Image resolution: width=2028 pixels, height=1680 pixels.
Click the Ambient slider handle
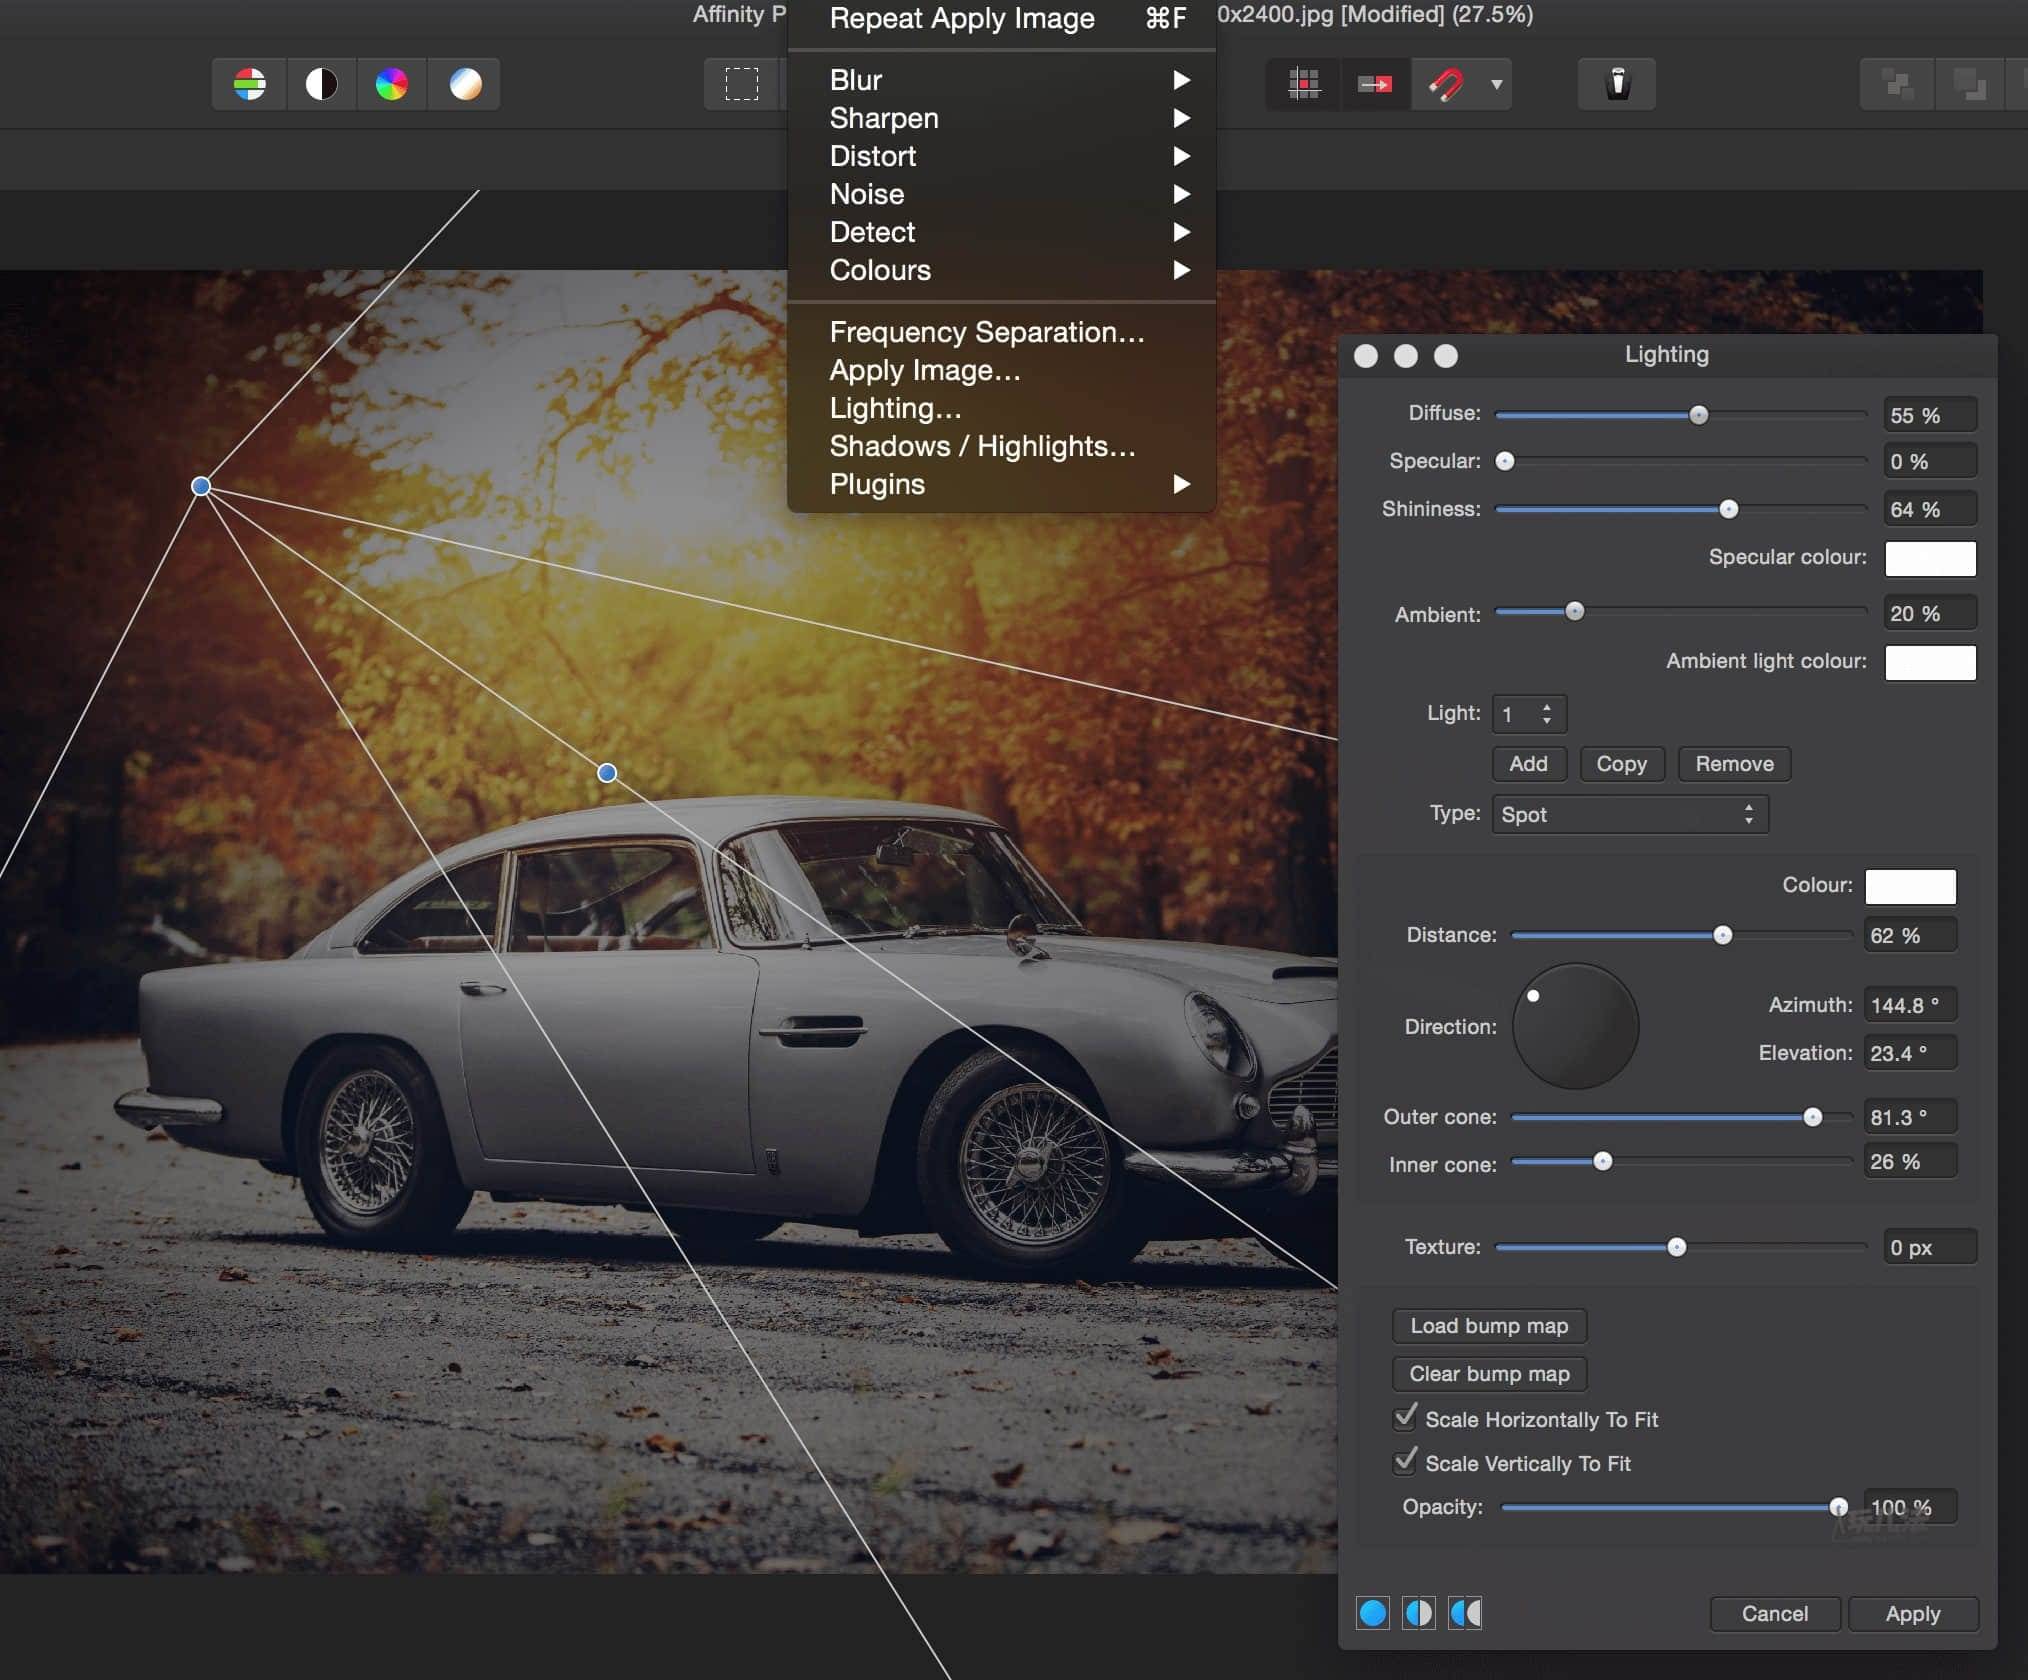click(x=1574, y=611)
